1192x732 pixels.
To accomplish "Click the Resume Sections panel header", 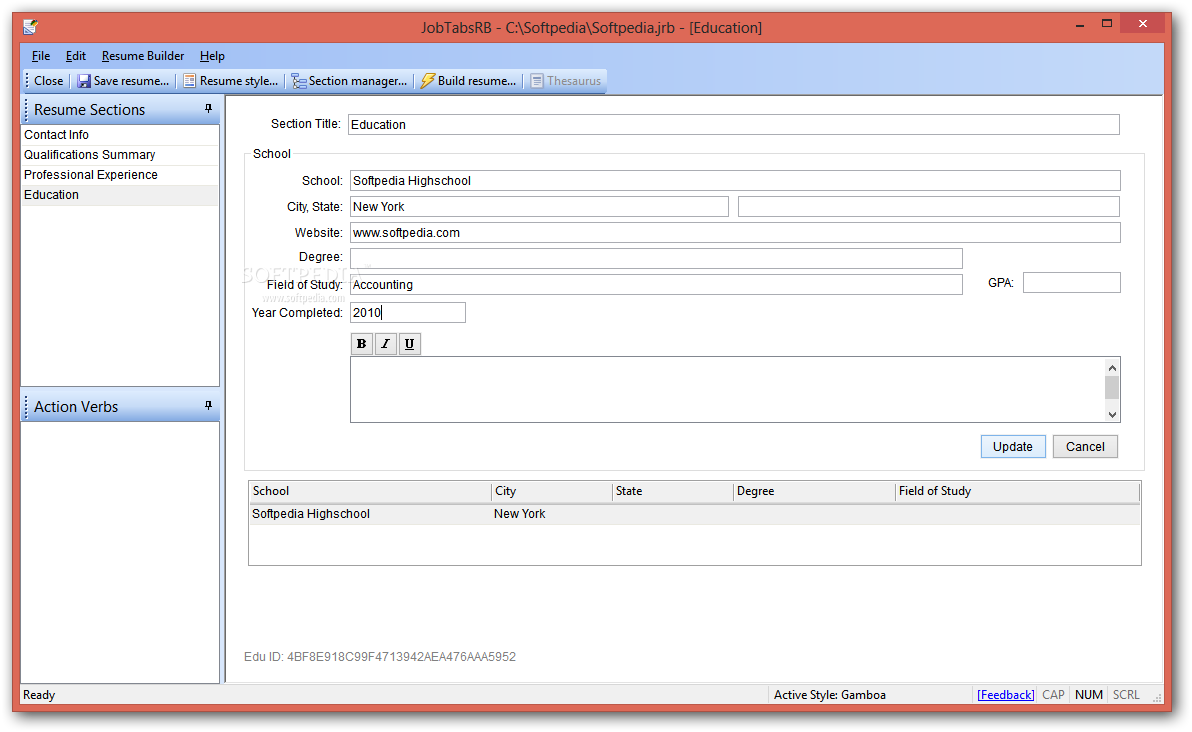I will (120, 109).
